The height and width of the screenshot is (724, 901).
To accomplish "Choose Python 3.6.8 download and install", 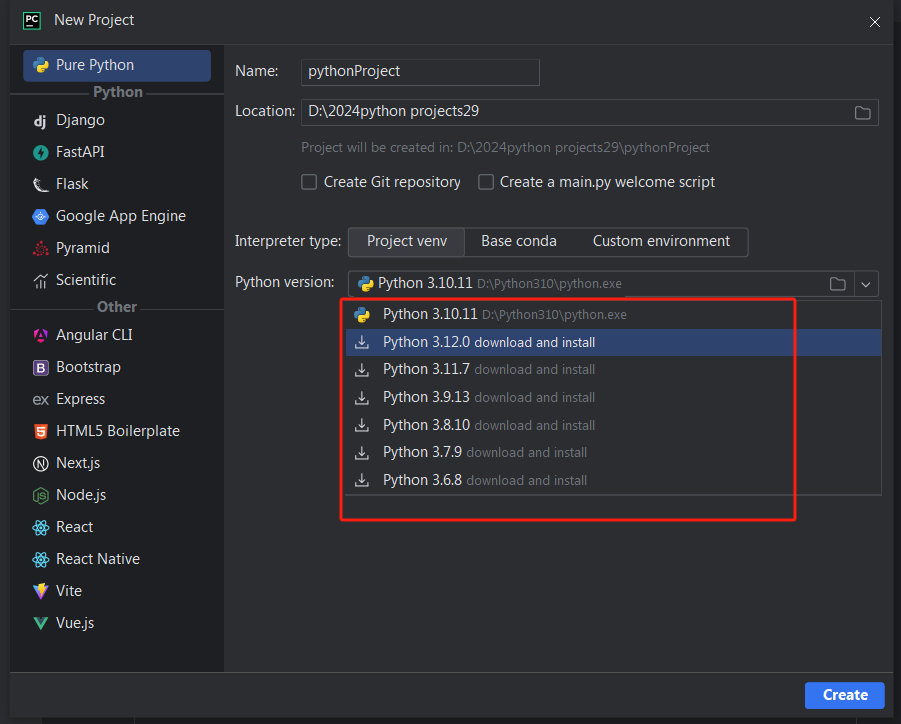I will click(484, 481).
